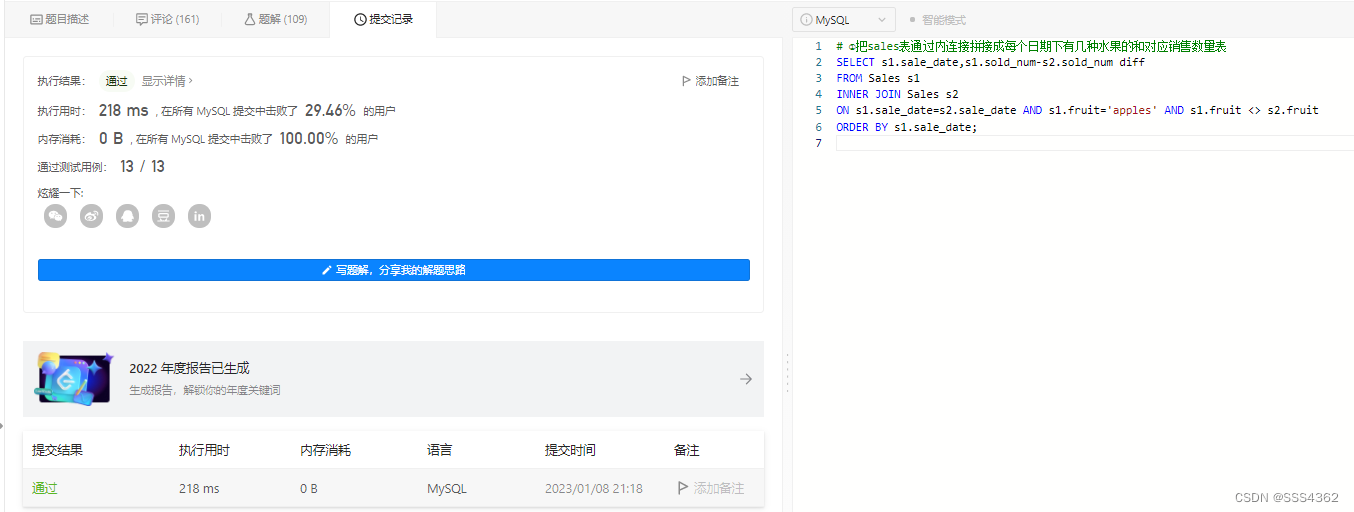Viewport: 1354px width, 512px height.
Task: Click the 提交时间 column header
Action: pyautogui.click(x=570, y=451)
